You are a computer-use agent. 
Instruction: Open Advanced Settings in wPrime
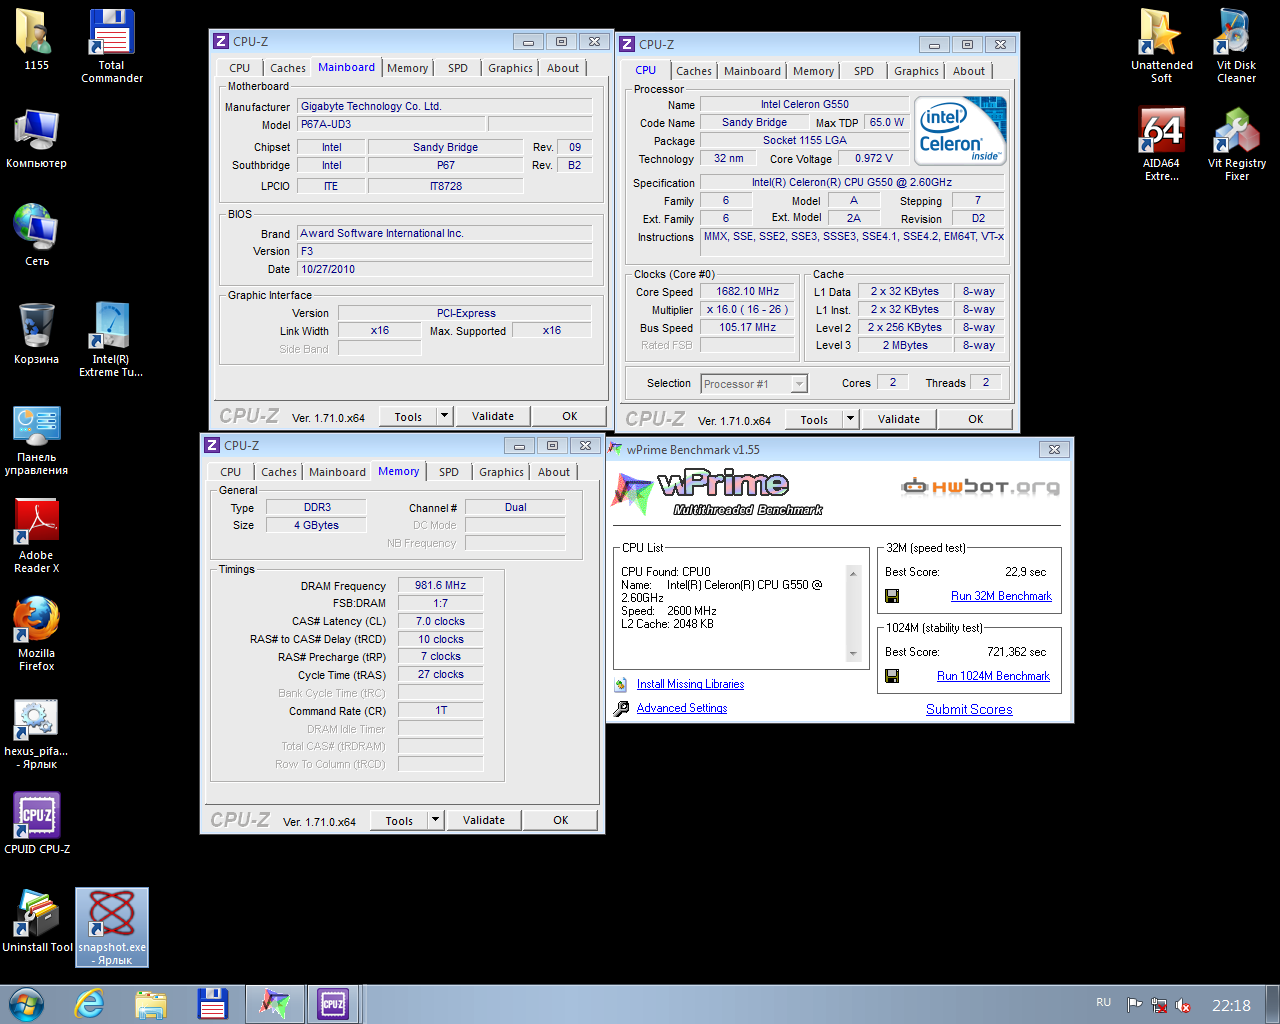coord(681,708)
